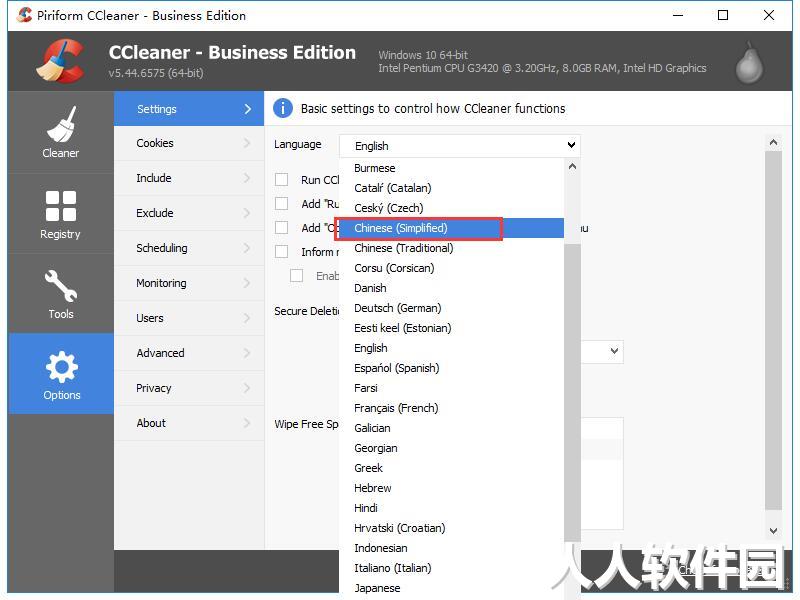Choose Hrvatski (Croatian) language

[452, 528]
